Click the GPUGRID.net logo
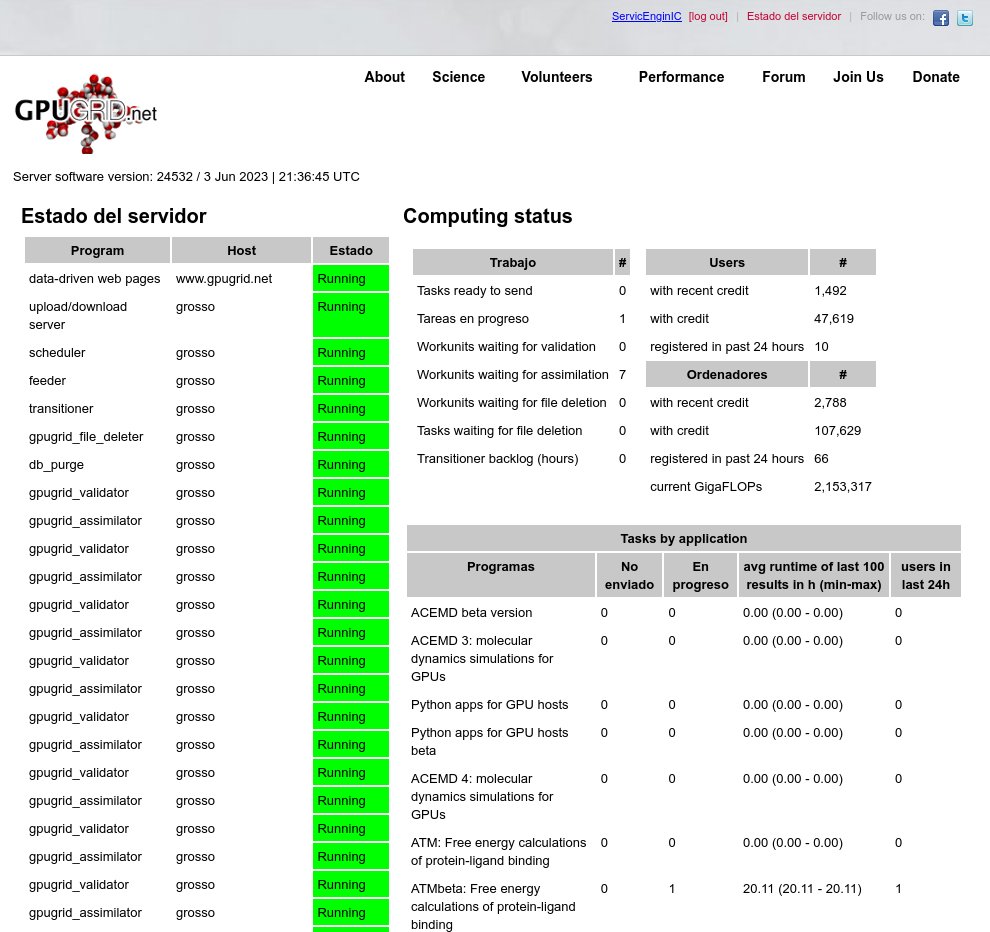Viewport: 990px width, 932px height. tap(86, 114)
